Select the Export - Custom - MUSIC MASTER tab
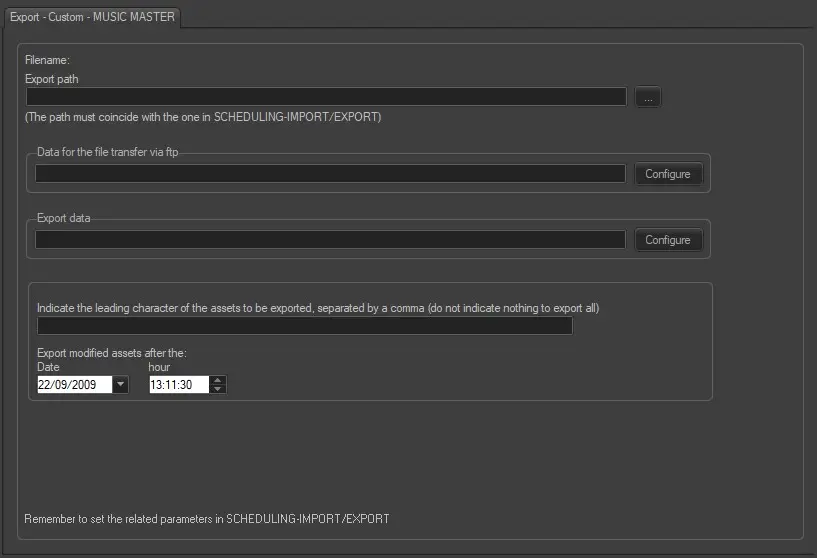 tap(92, 17)
